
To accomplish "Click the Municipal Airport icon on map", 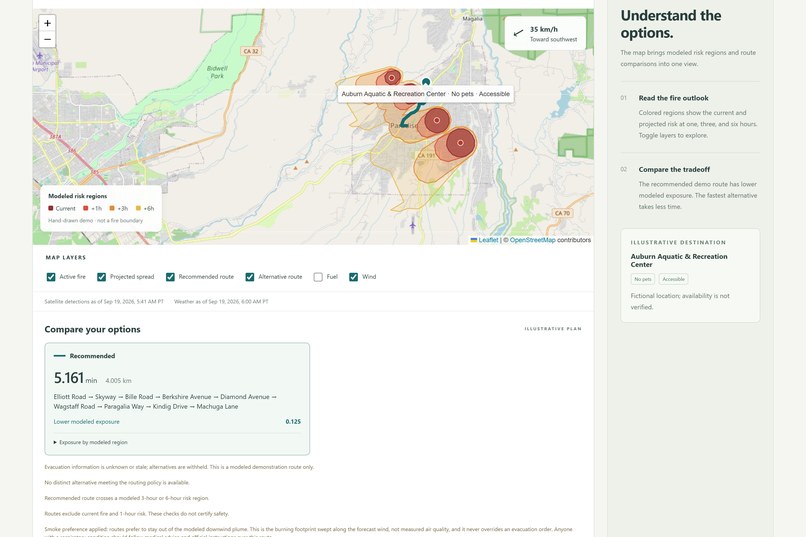I will click(x=40, y=55).
